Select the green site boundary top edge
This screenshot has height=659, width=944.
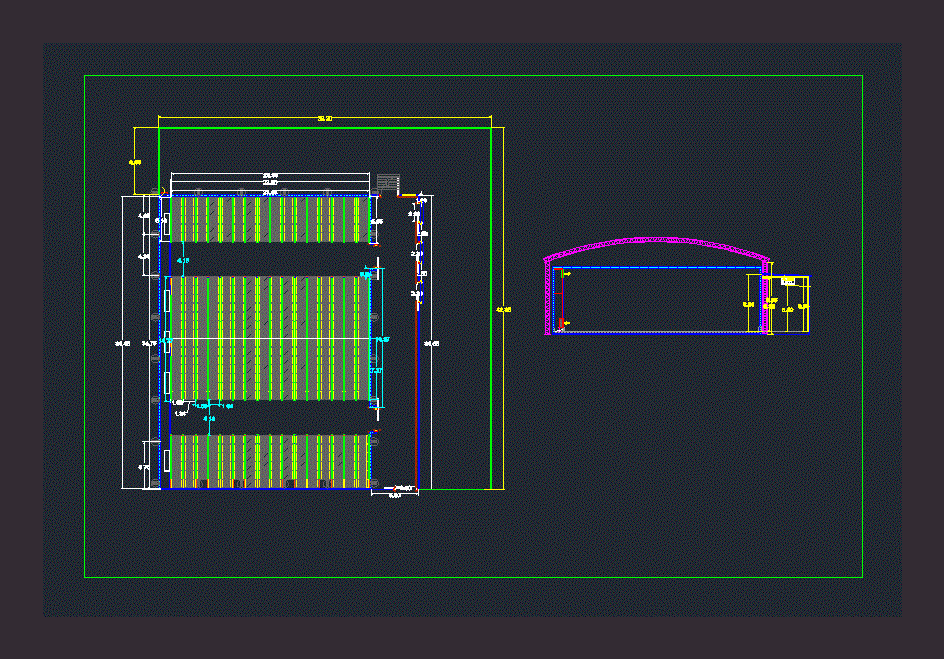(x=325, y=128)
